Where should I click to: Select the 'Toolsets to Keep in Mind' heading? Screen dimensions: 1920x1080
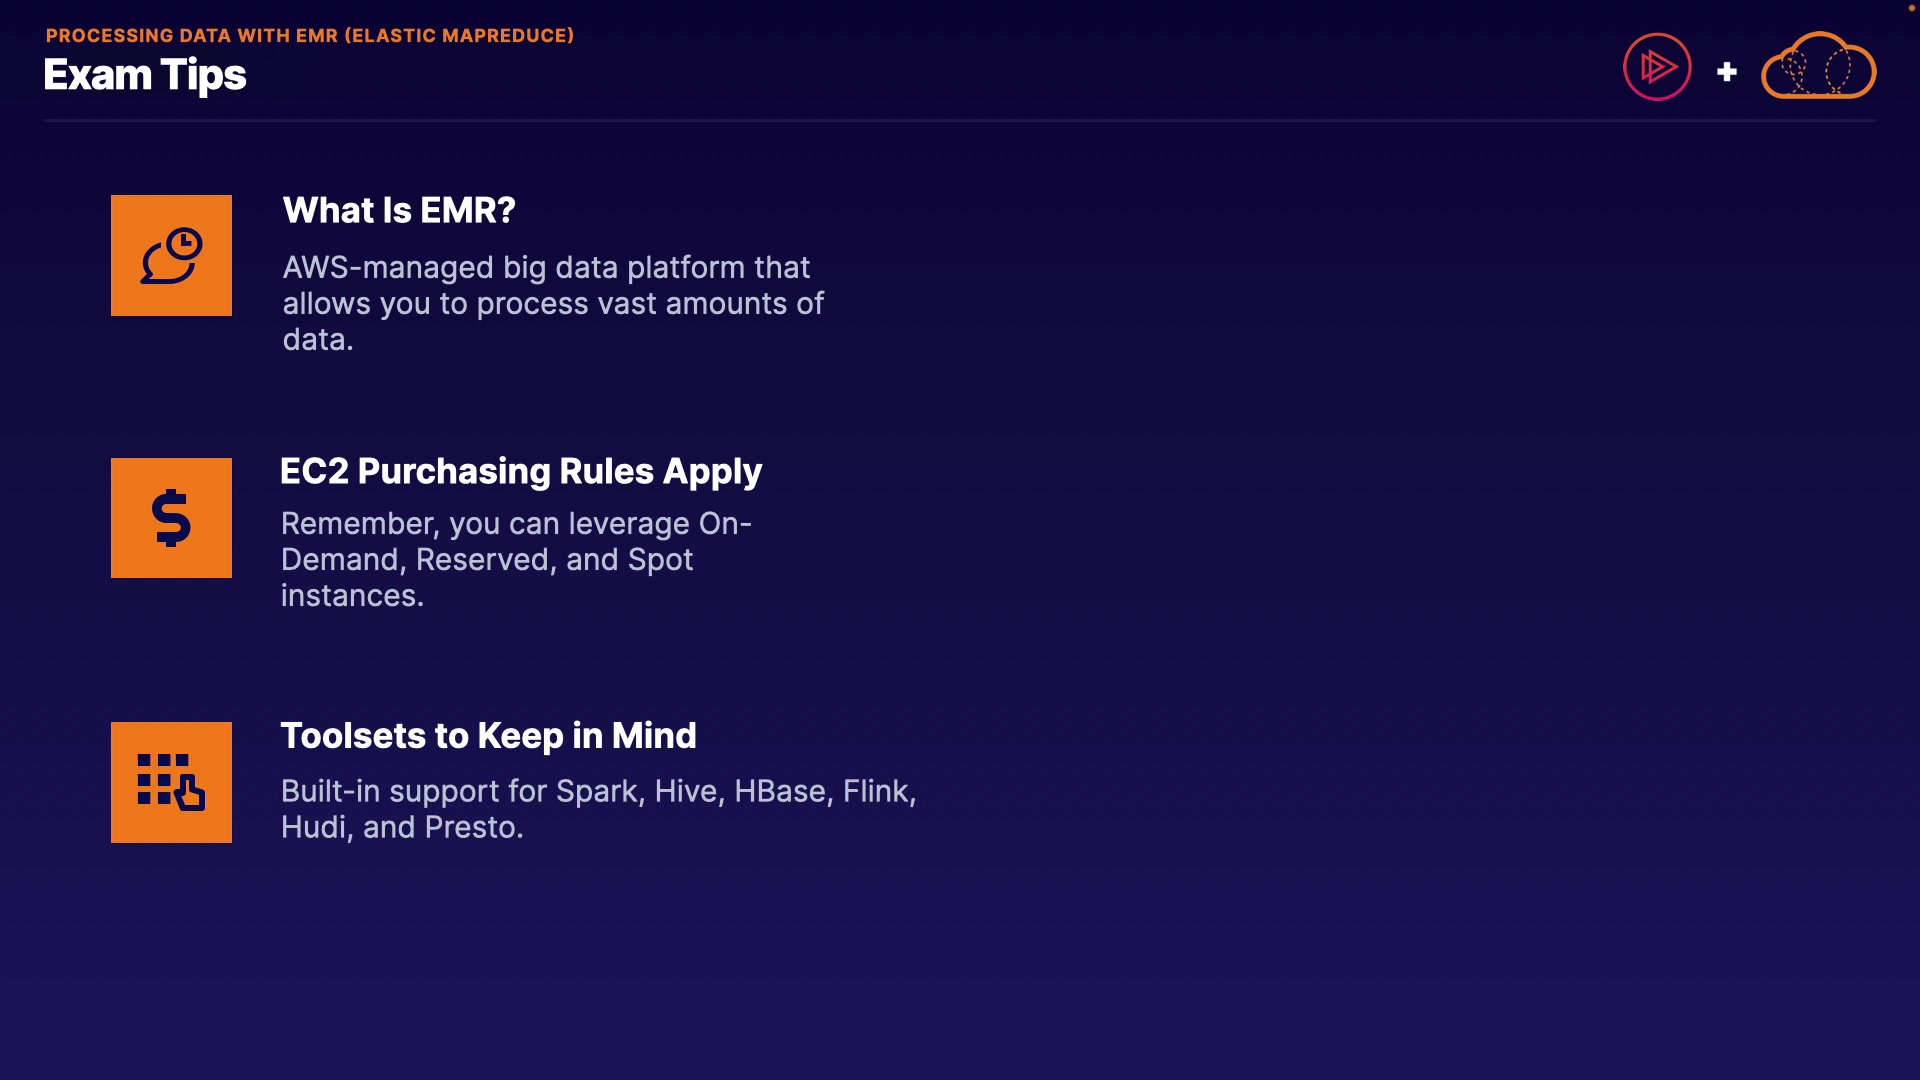[x=488, y=736]
